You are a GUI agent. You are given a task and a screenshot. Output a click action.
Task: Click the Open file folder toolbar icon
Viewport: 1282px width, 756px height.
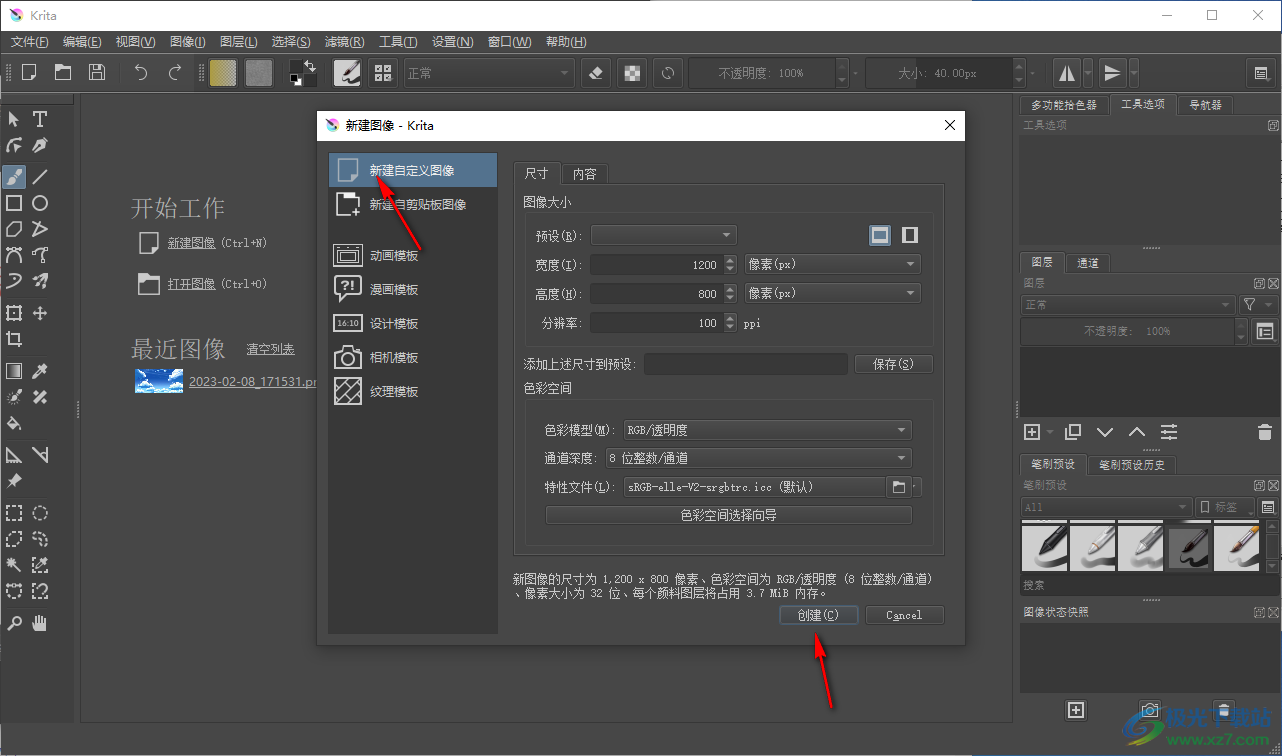coord(63,72)
